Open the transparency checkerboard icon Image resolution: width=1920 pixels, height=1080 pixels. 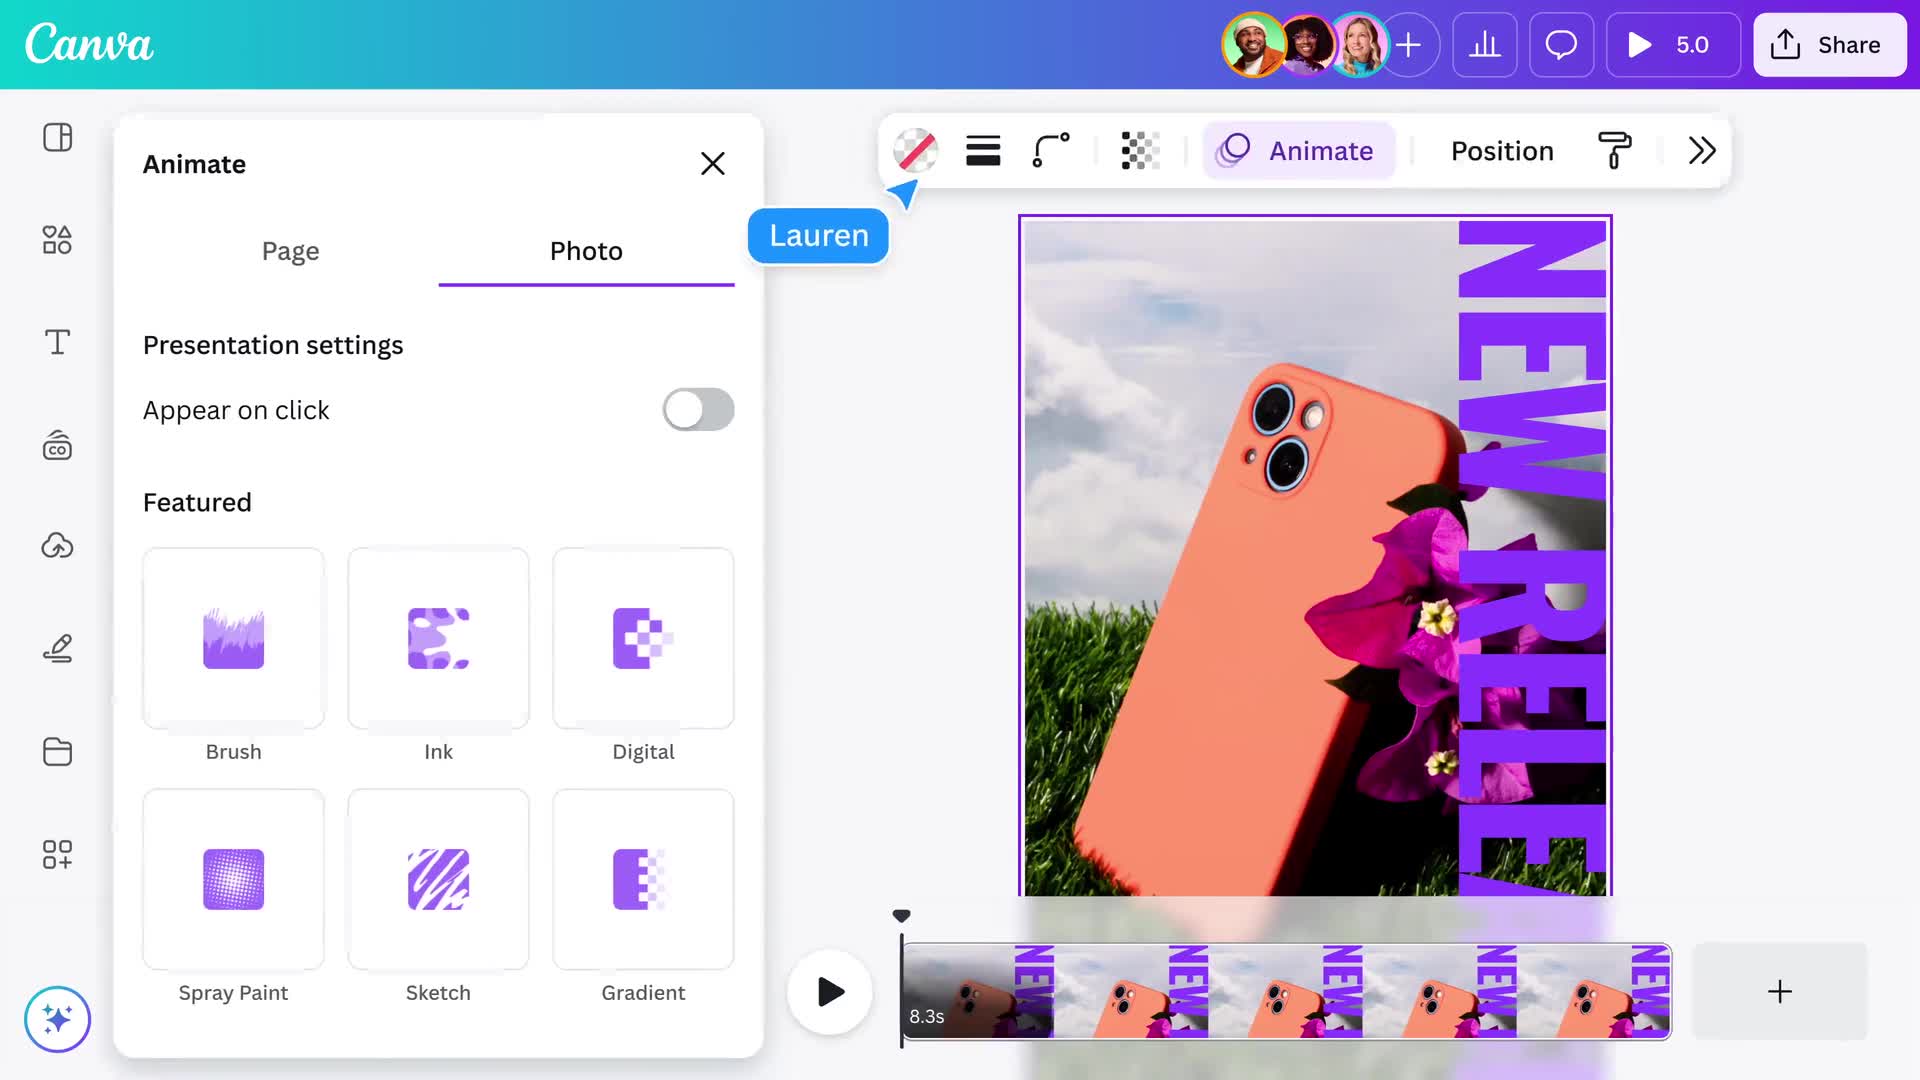(1140, 151)
